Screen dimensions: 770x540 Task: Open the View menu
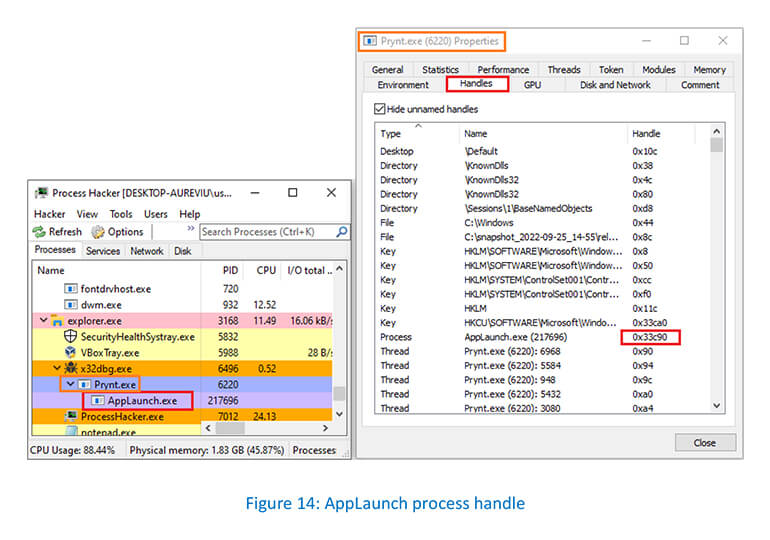pyautogui.click(x=87, y=214)
